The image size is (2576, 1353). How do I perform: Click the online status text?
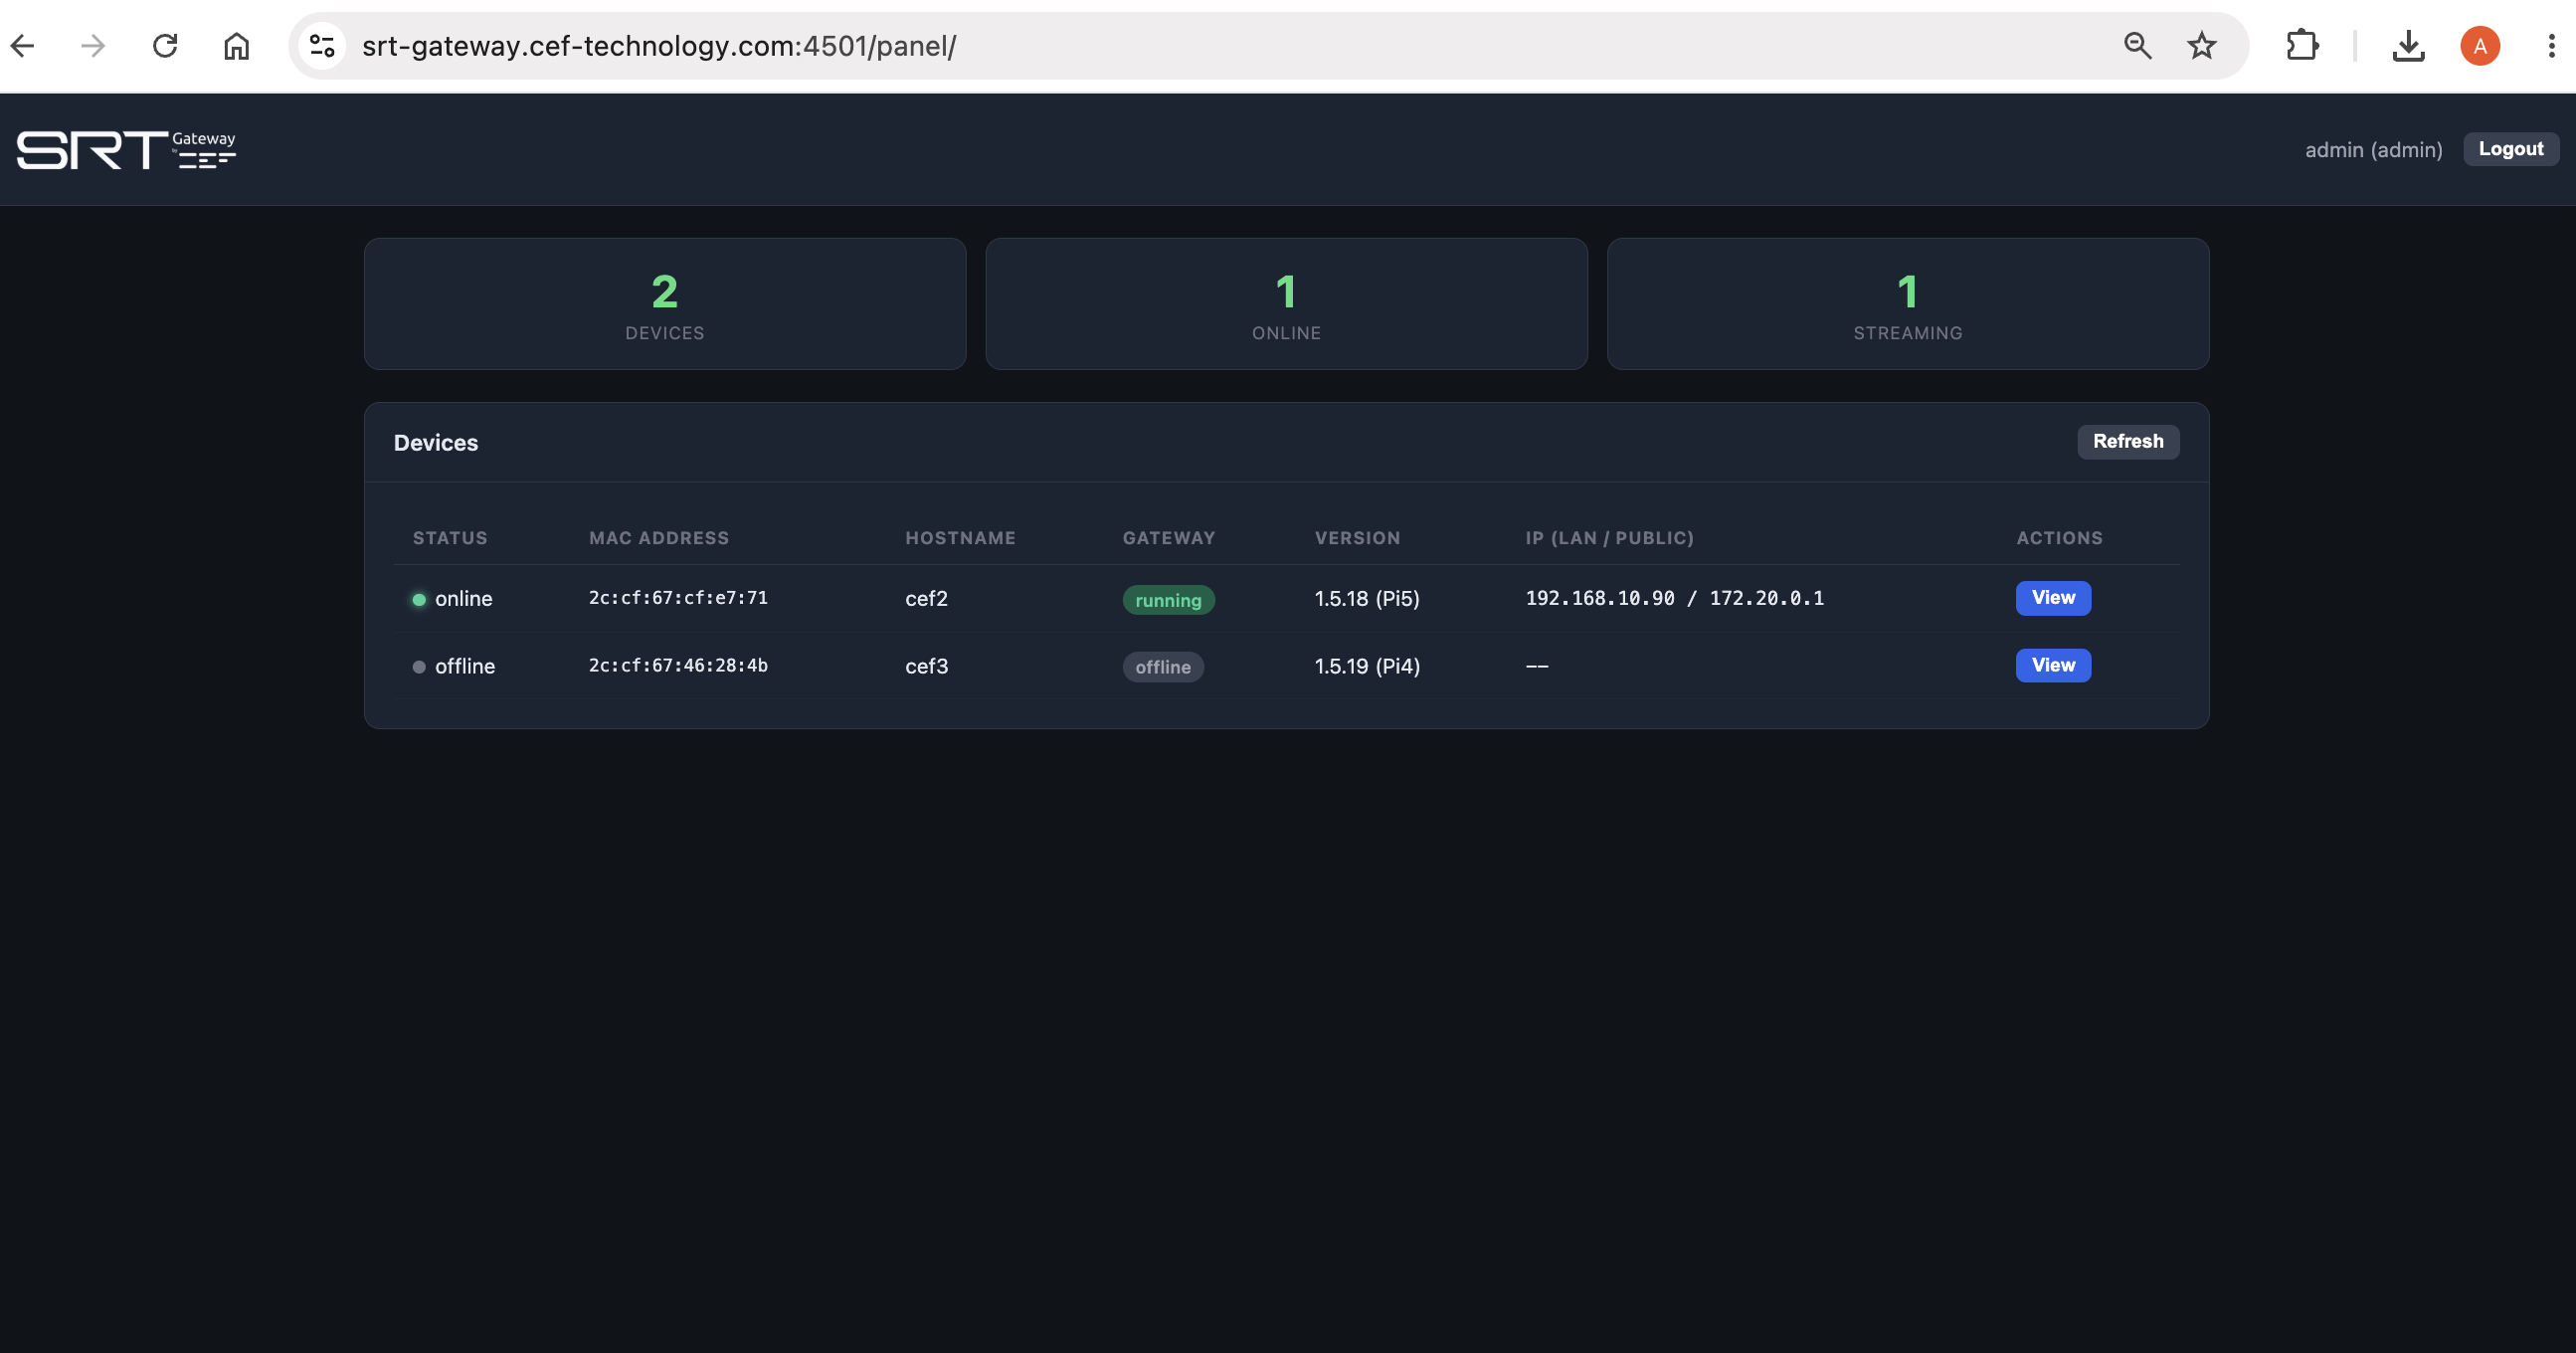[463, 599]
